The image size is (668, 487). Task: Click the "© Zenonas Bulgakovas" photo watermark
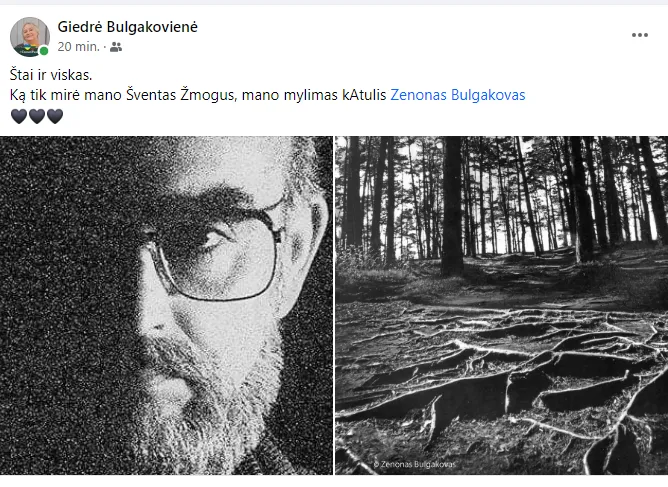[415, 464]
